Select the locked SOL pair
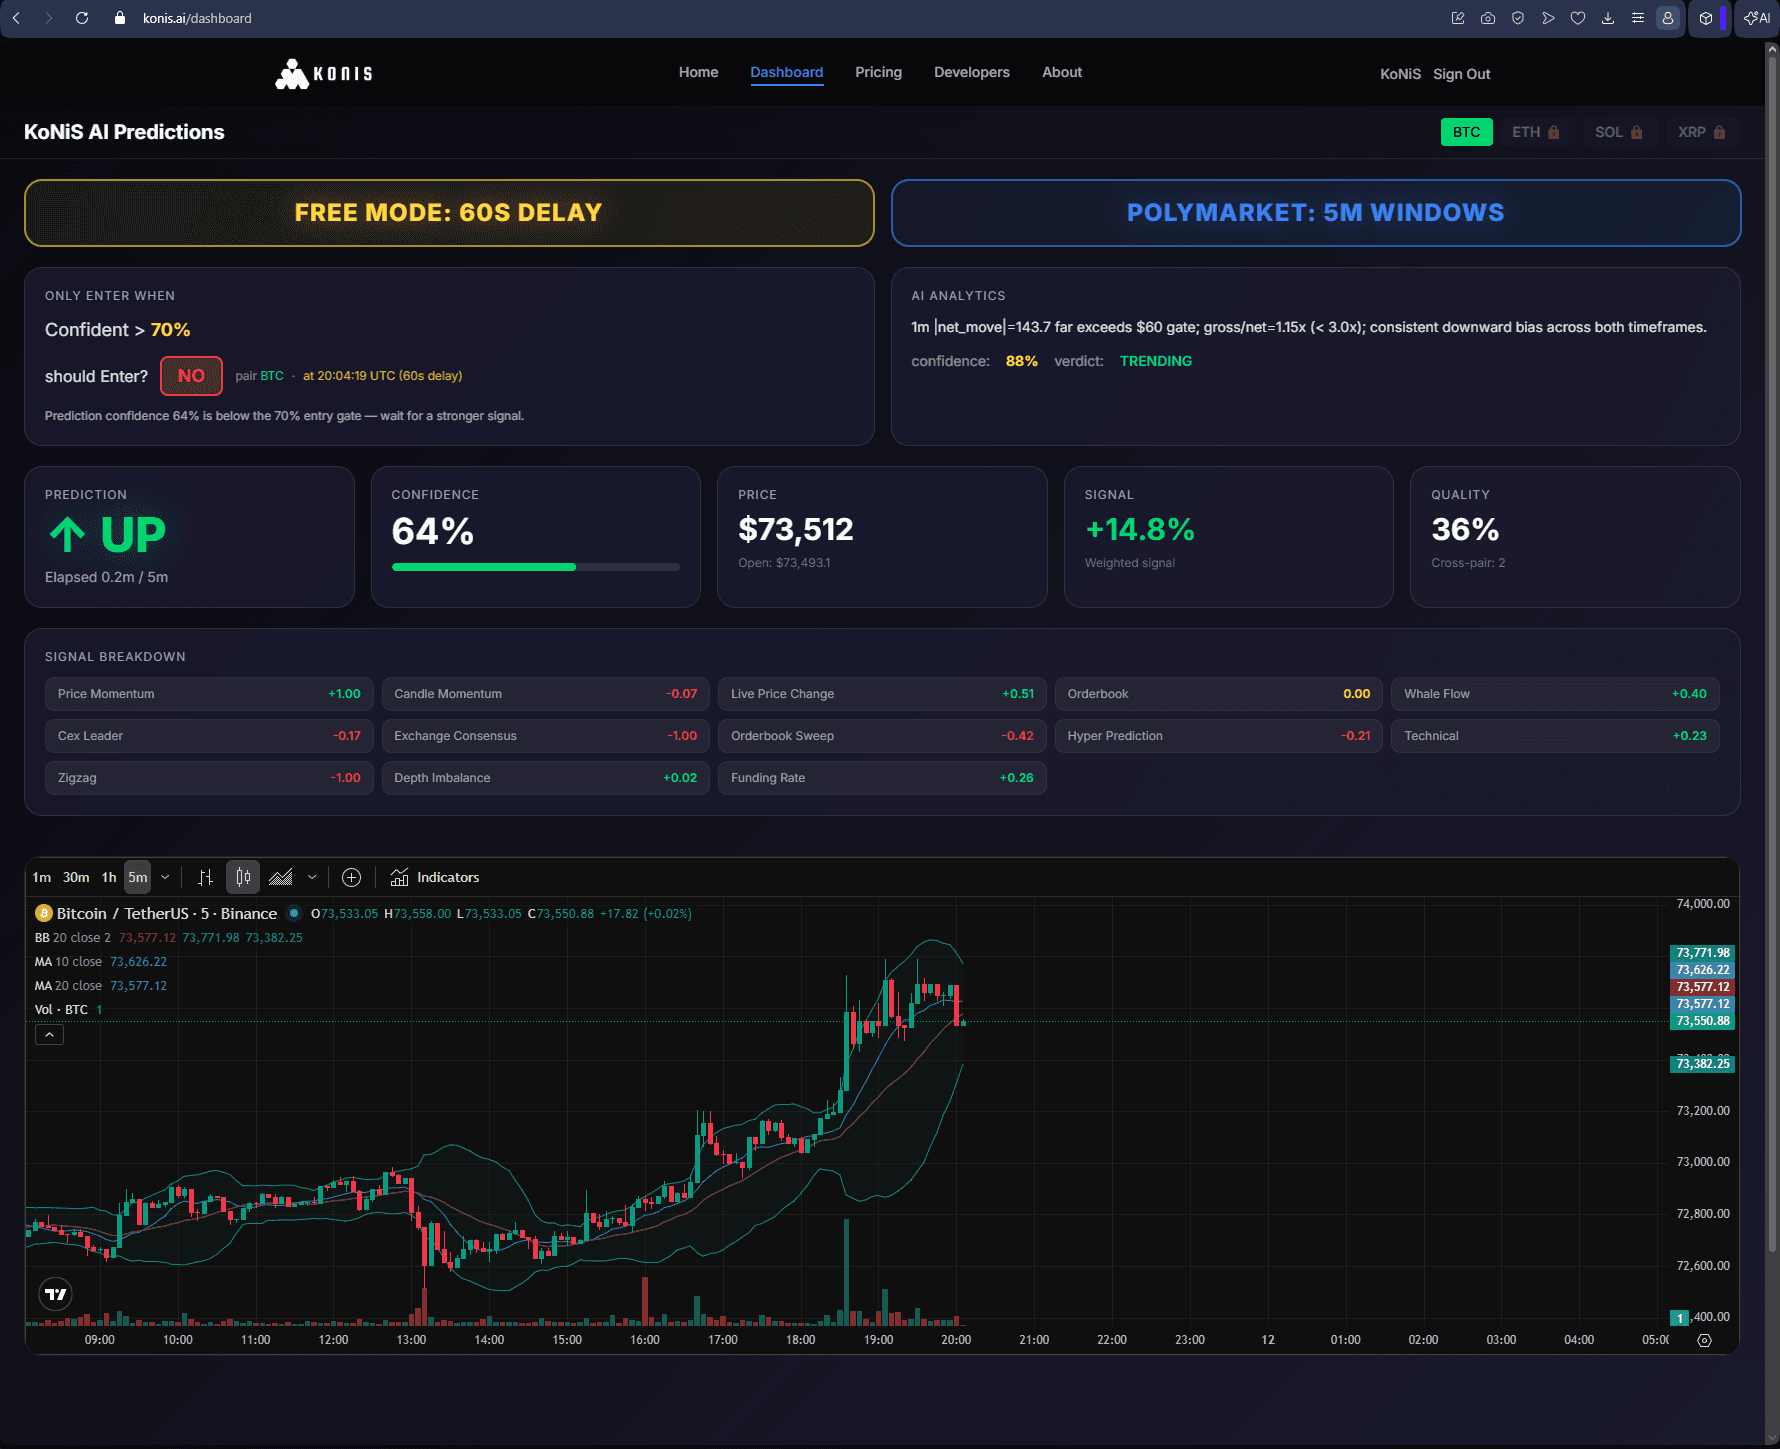Viewport: 1780px width, 1449px height. pyautogui.click(x=1619, y=132)
